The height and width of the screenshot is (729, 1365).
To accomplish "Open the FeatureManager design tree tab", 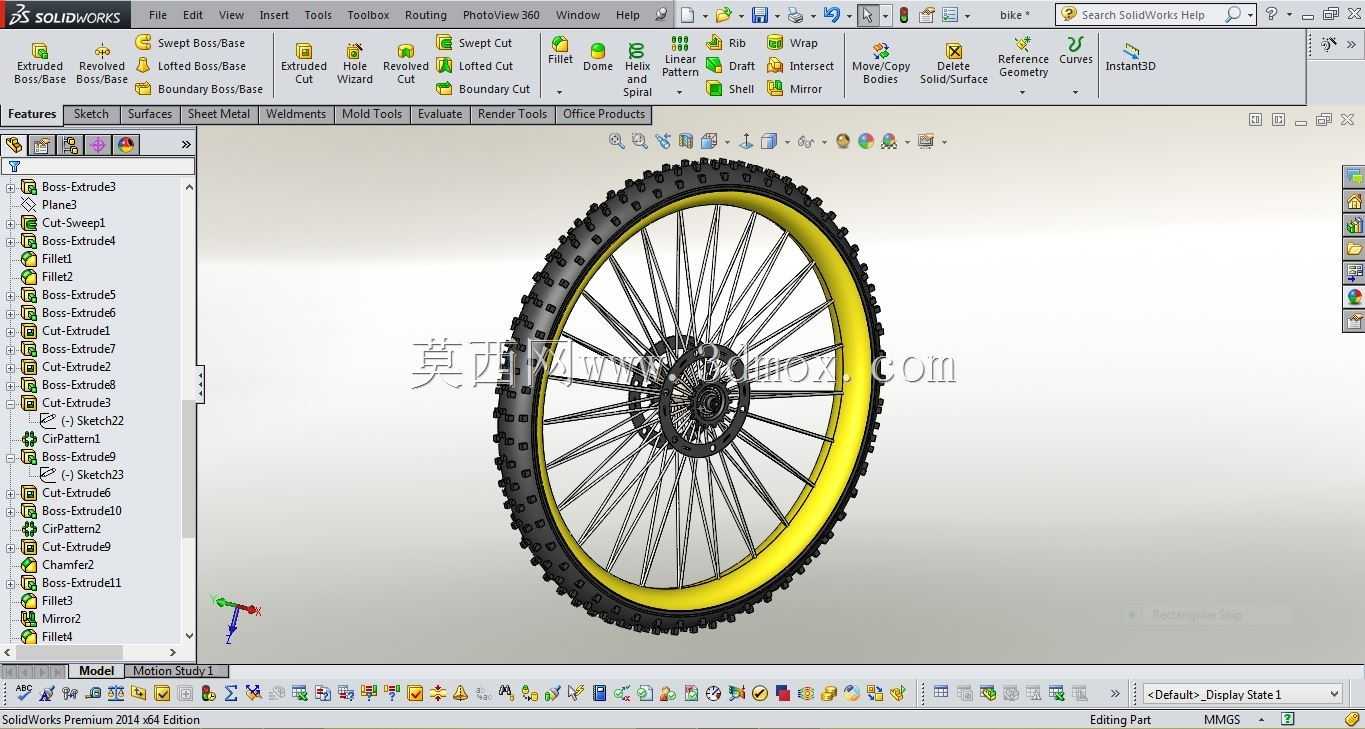I will click(14, 145).
